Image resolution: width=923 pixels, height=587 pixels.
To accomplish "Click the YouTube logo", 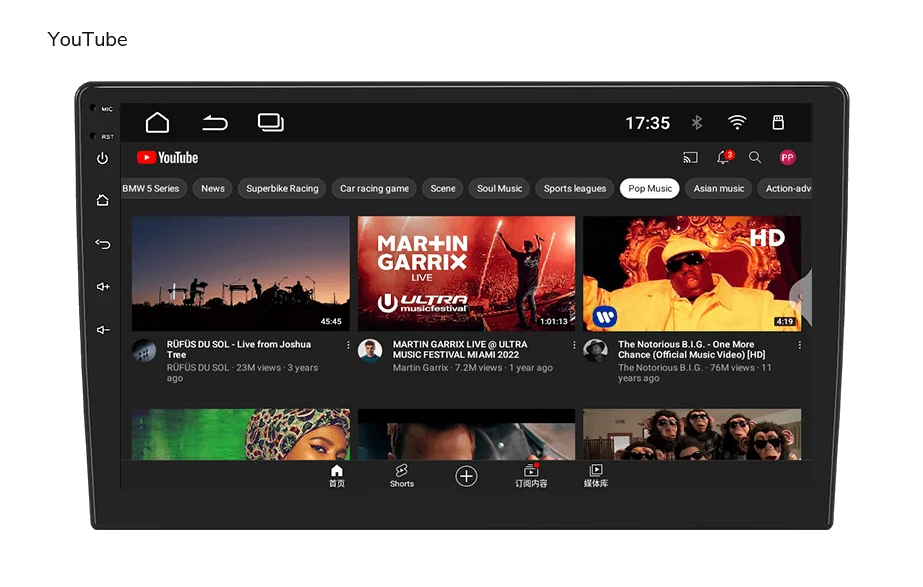I will (168, 158).
